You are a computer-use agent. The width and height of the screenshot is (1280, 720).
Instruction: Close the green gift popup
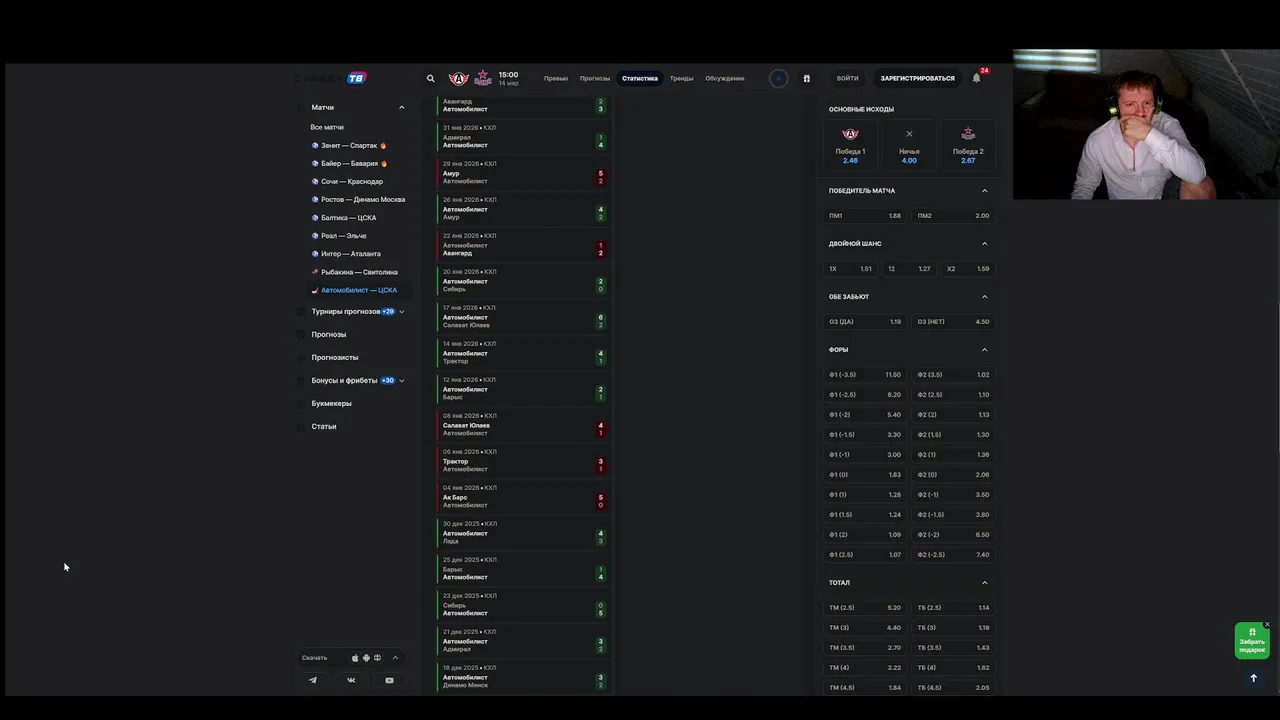pyautogui.click(x=1267, y=625)
